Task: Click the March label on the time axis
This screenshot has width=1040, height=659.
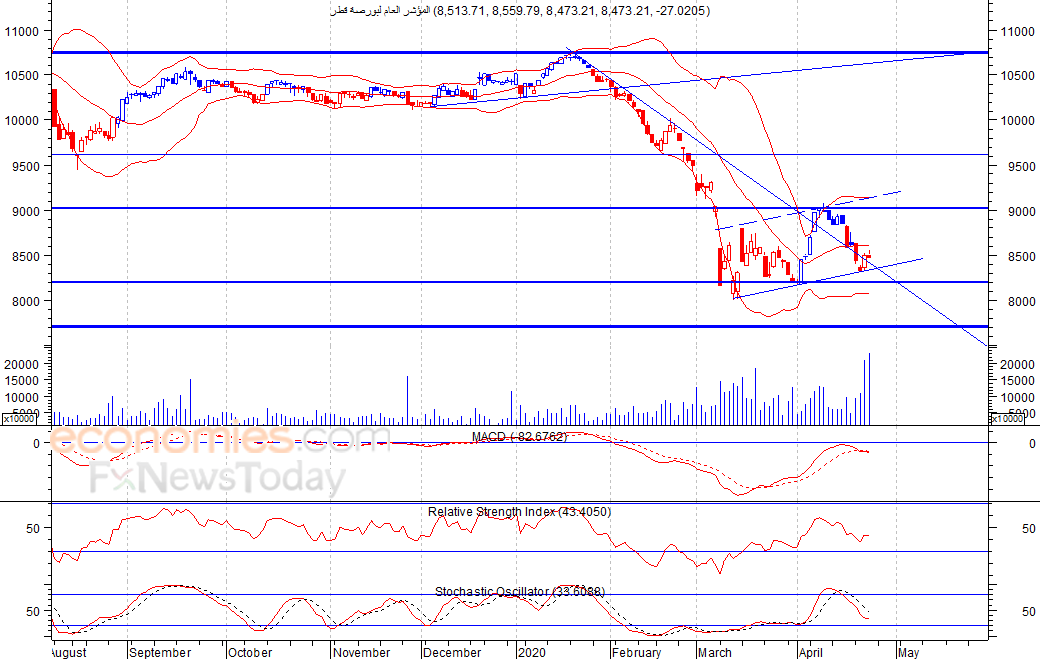Action: pos(714,652)
